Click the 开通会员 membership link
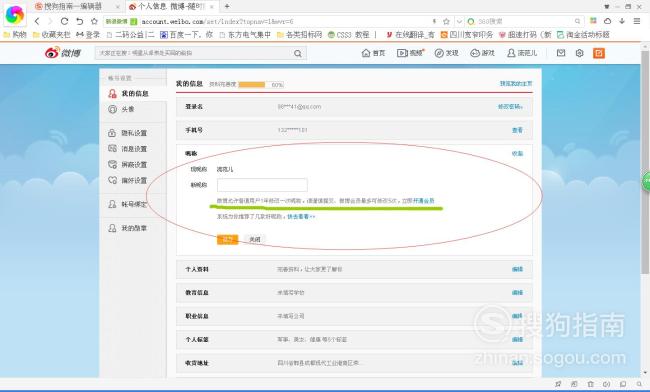The width and height of the screenshot is (650, 392). pos(424,201)
